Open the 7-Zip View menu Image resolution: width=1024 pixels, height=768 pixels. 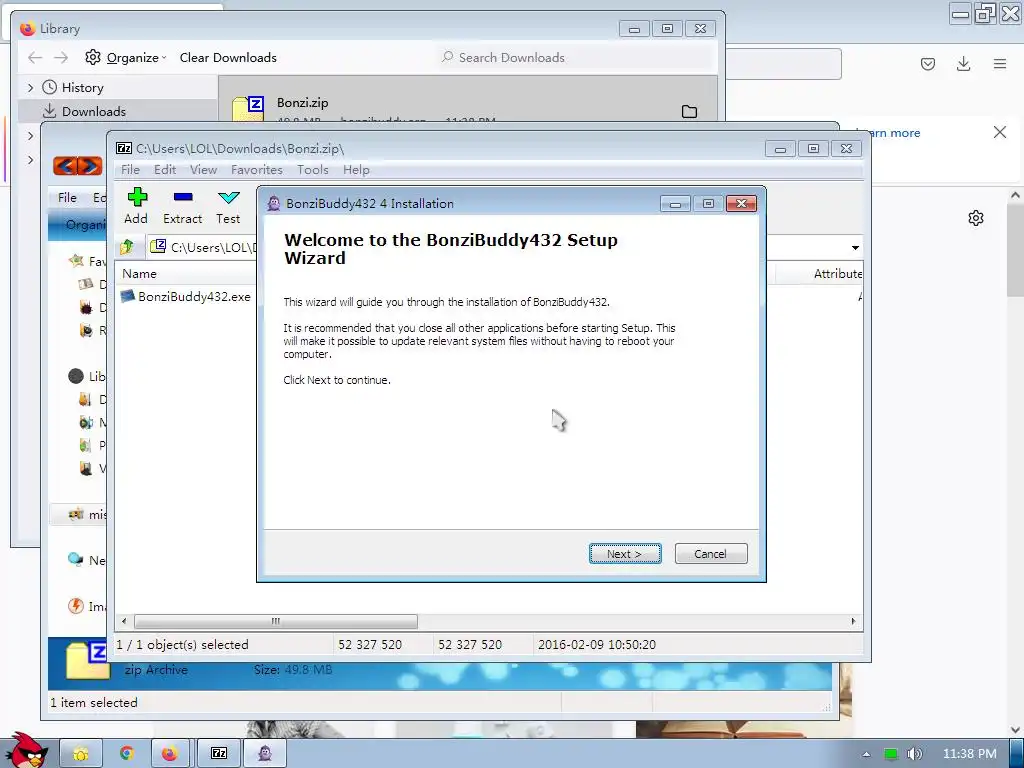(x=203, y=170)
